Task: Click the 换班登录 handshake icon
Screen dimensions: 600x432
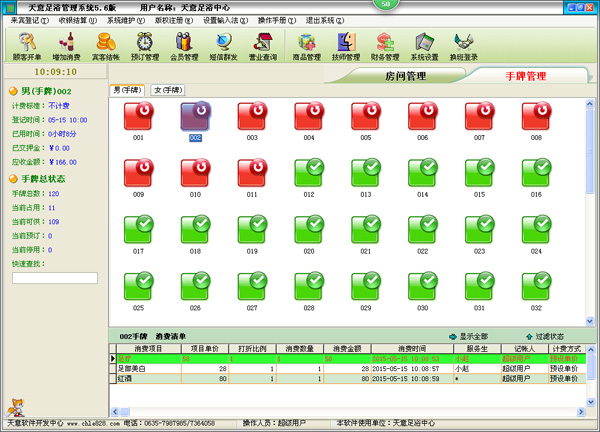Action: click(464, 46)
